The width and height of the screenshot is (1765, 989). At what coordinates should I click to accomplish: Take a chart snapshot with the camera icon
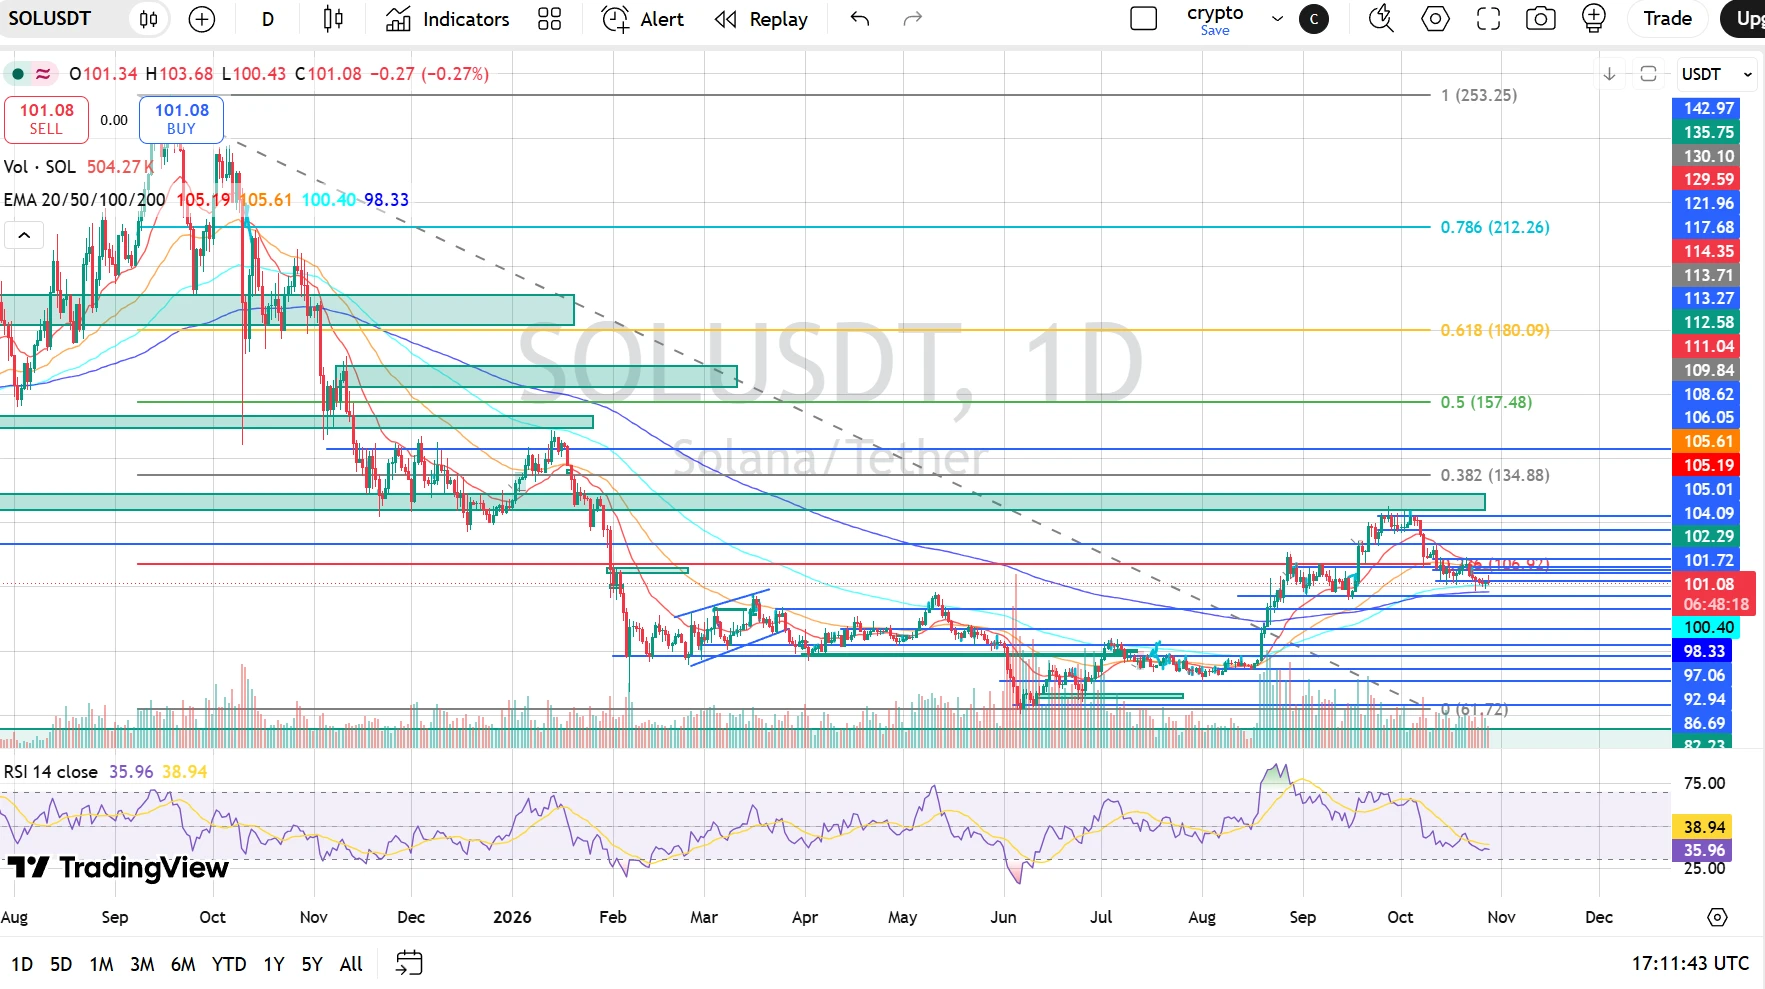(x=1541, y=19)
